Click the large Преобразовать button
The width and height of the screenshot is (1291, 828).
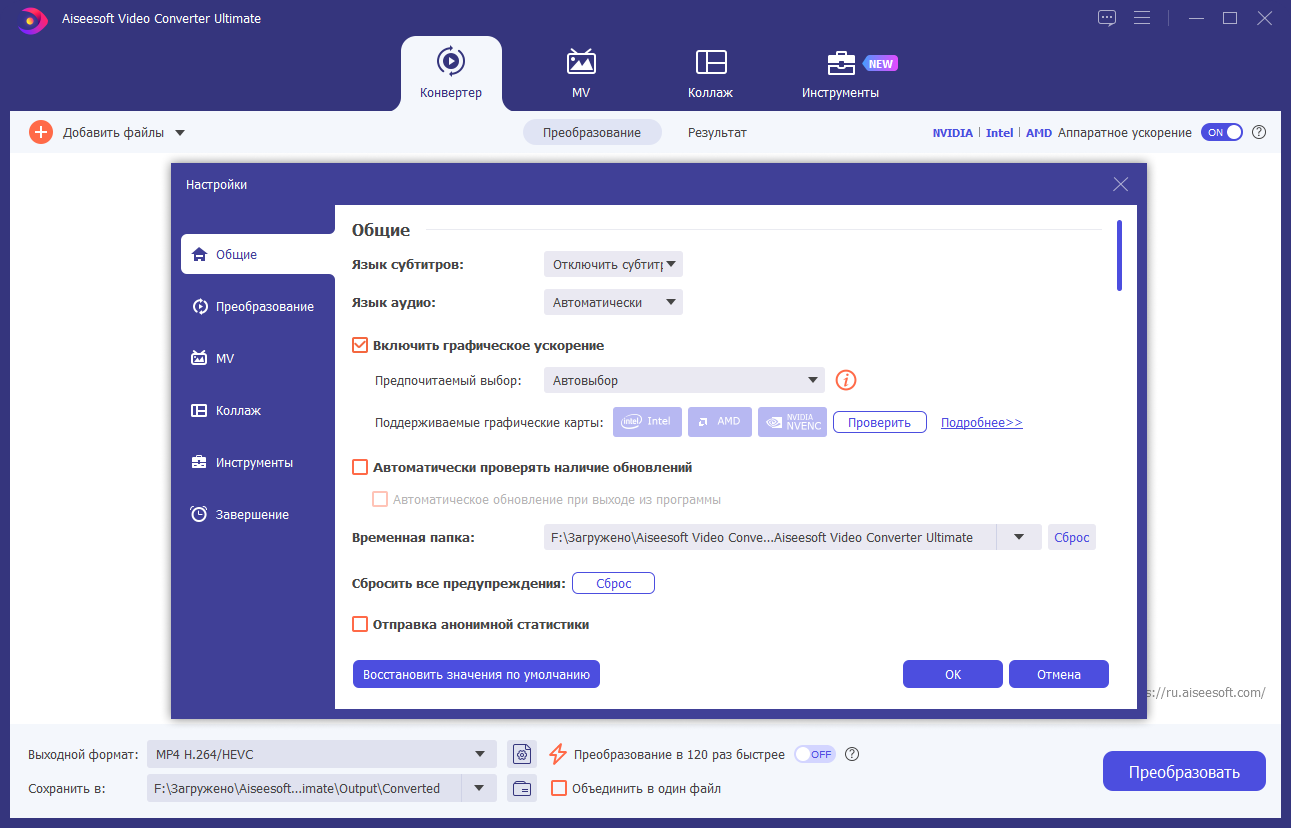click(x=1184, y=771)
